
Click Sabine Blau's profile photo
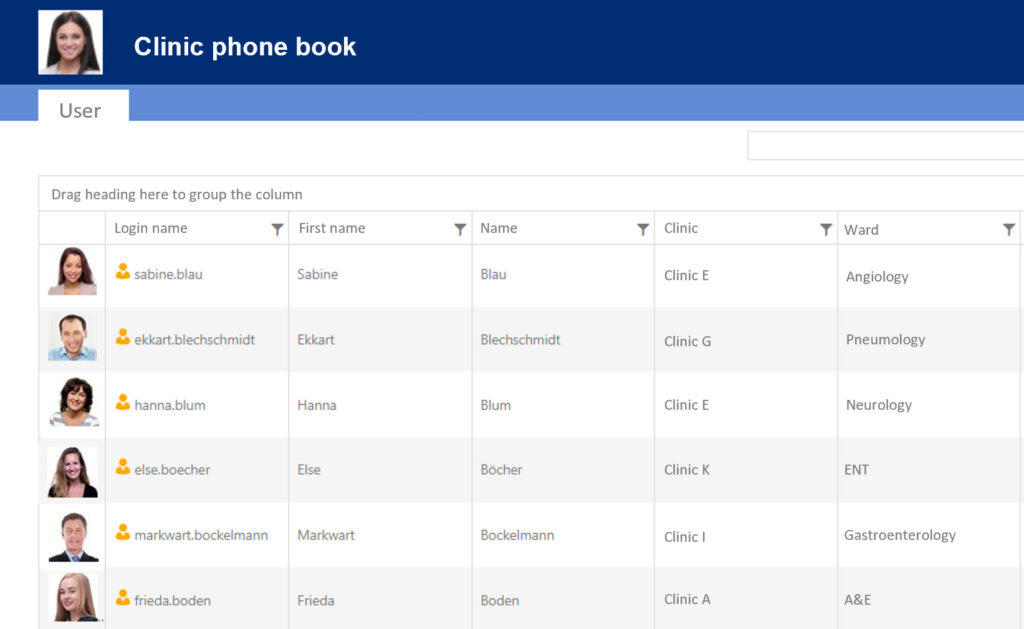pos(71,274)
